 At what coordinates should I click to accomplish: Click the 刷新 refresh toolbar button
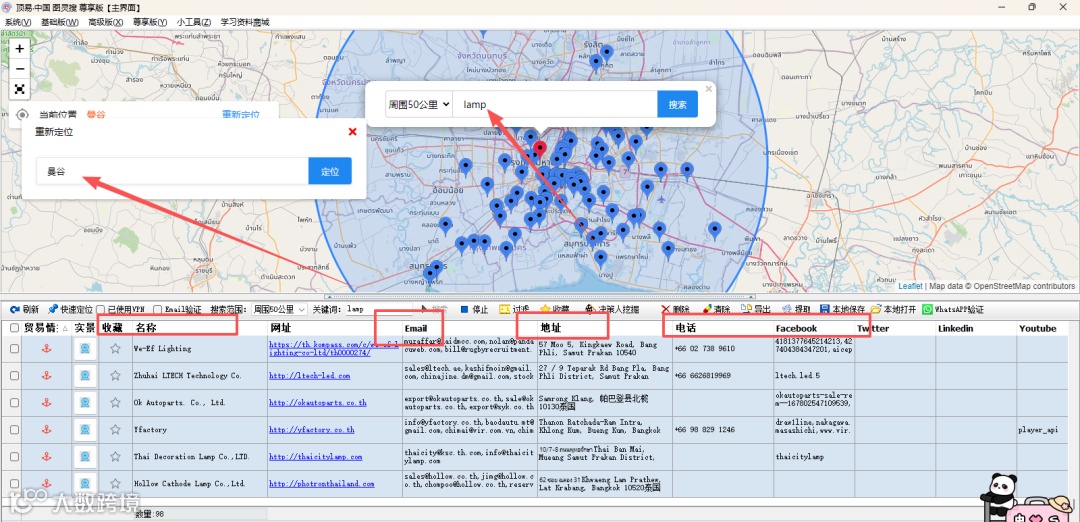pos(24,310)
